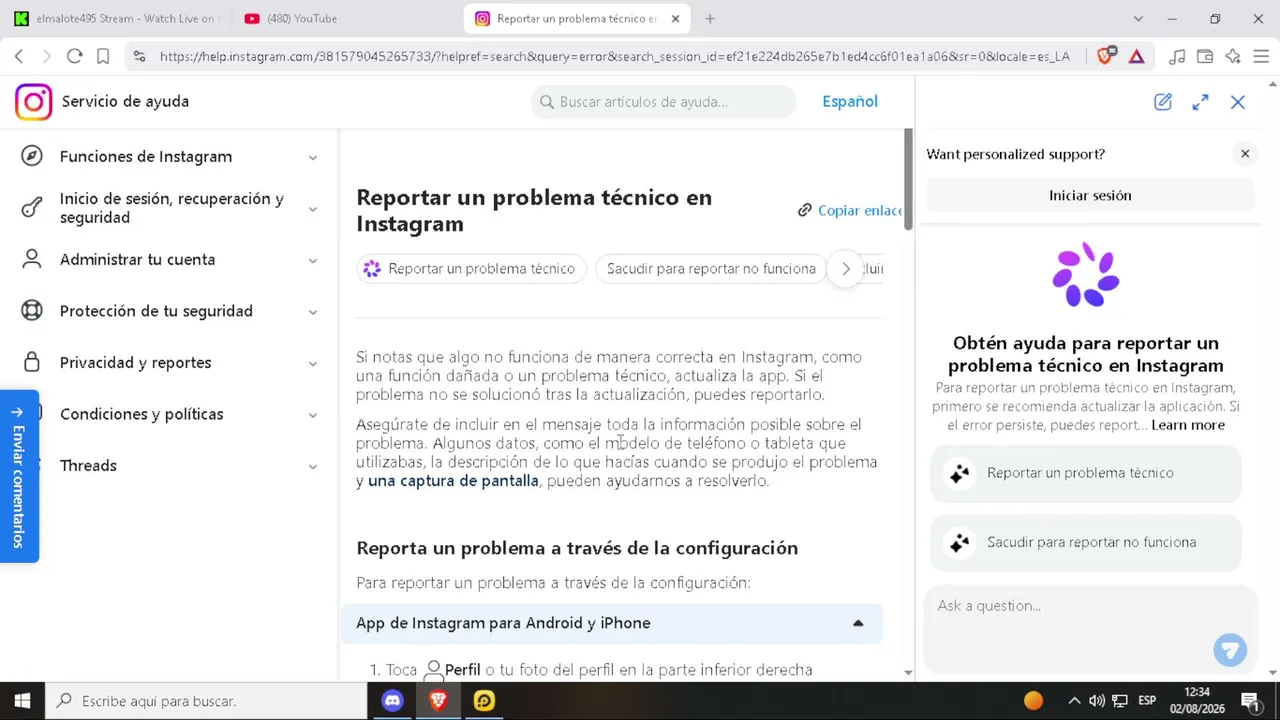Click Copiar enlace link
The image size is (1280, 720).
tap(859, 210)
